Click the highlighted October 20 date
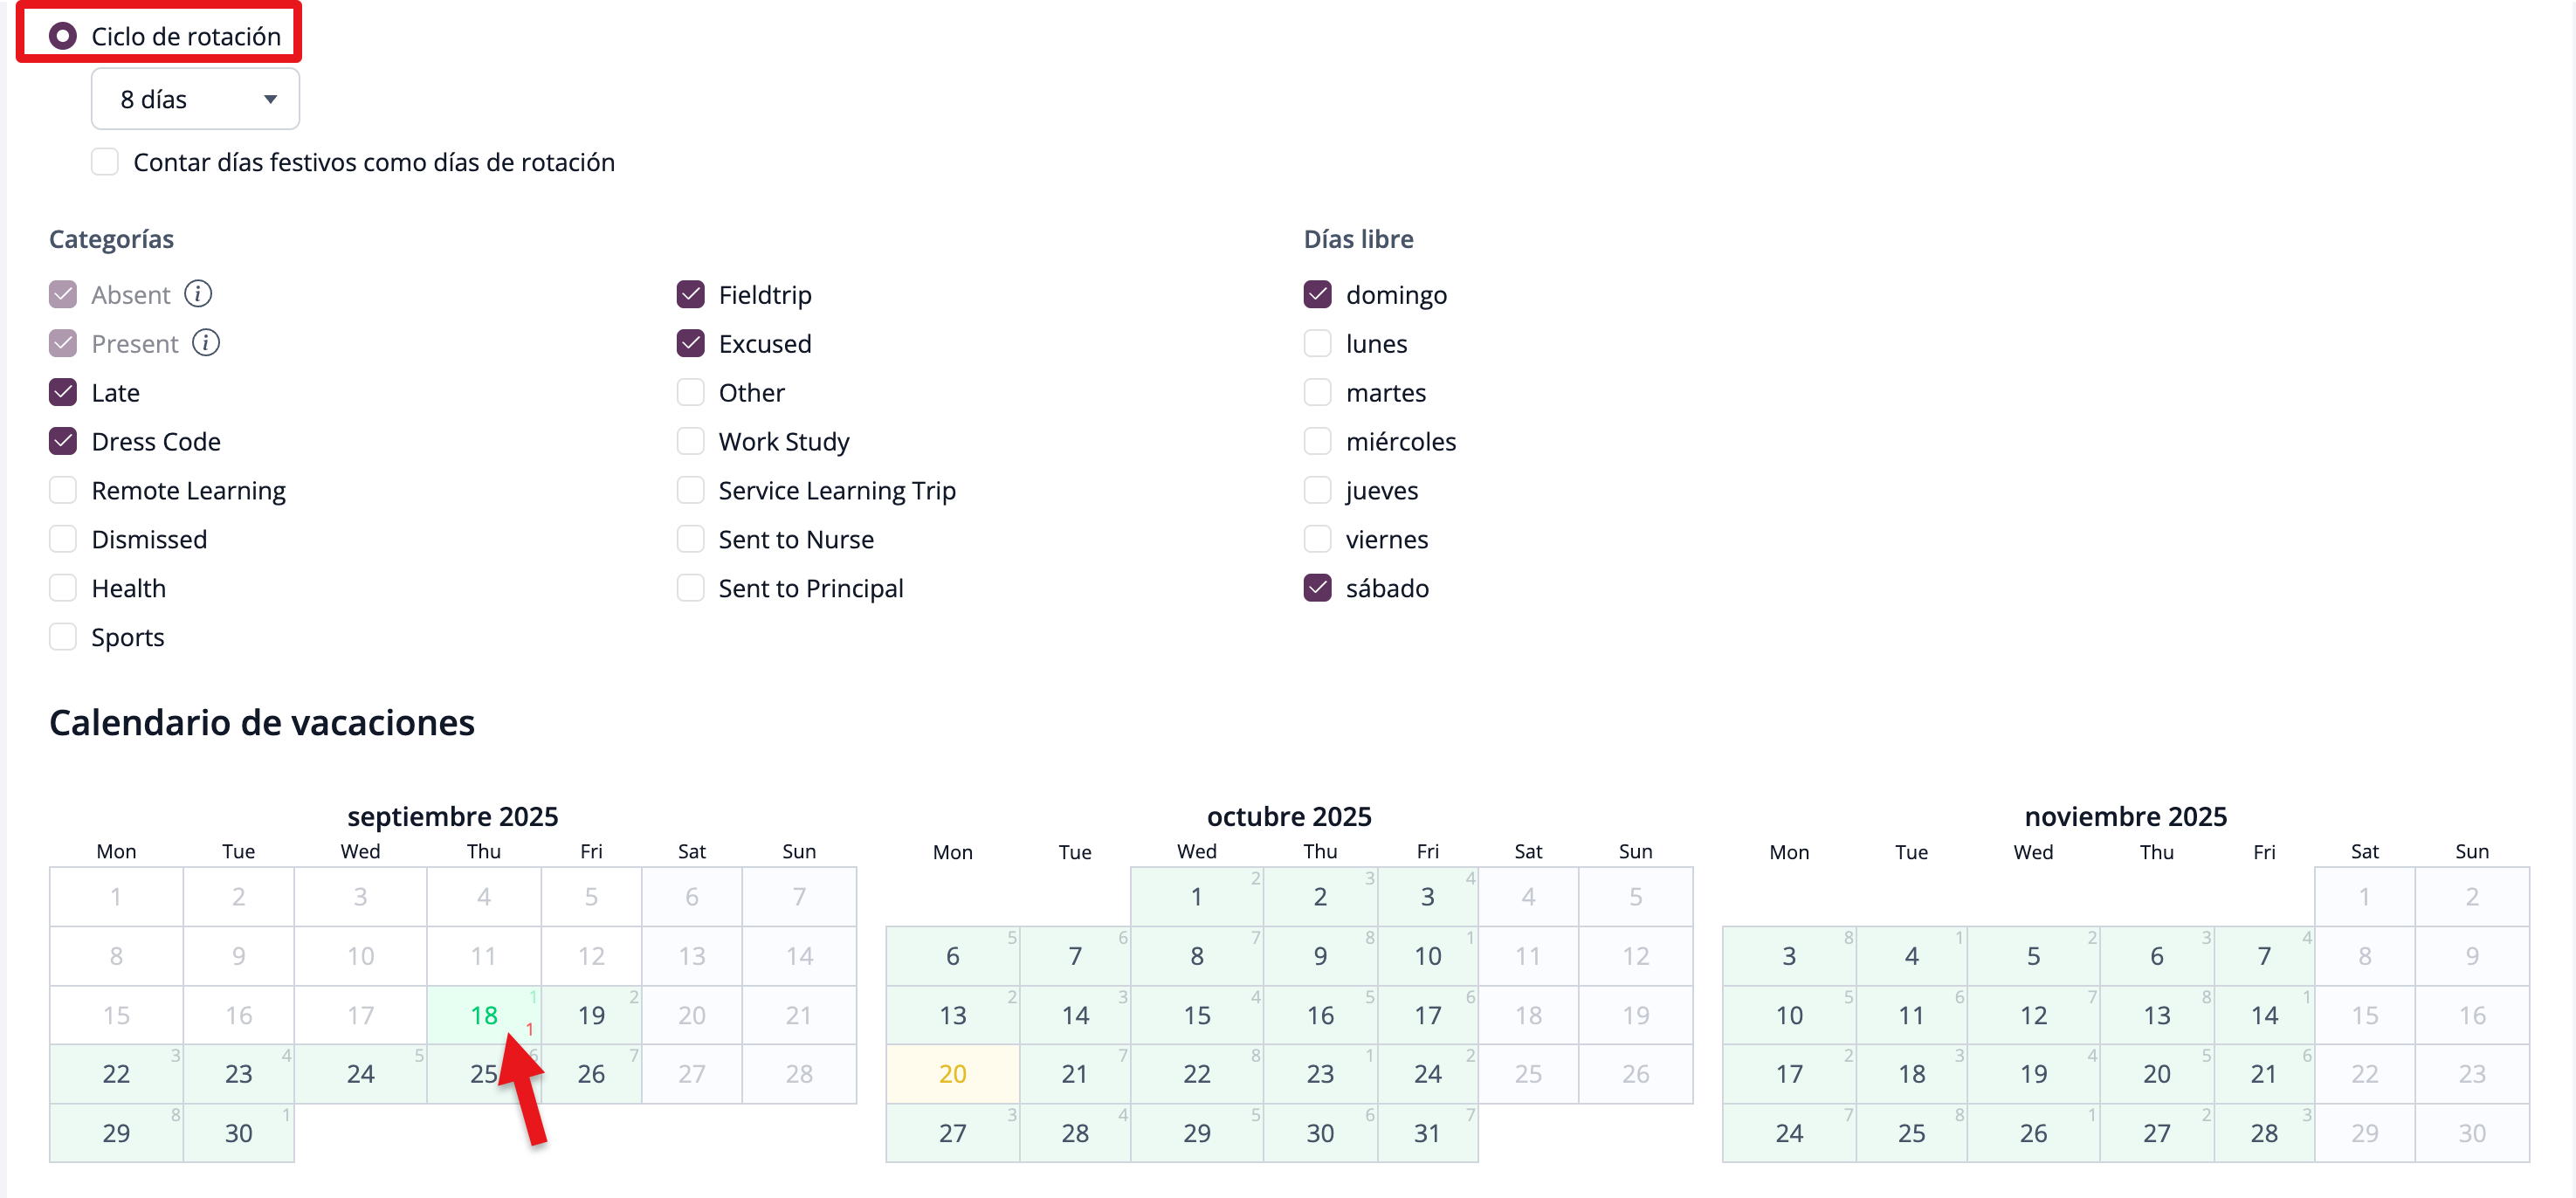The width and height of the screenshot is (2576, 1198). [x=952, y=1074]
